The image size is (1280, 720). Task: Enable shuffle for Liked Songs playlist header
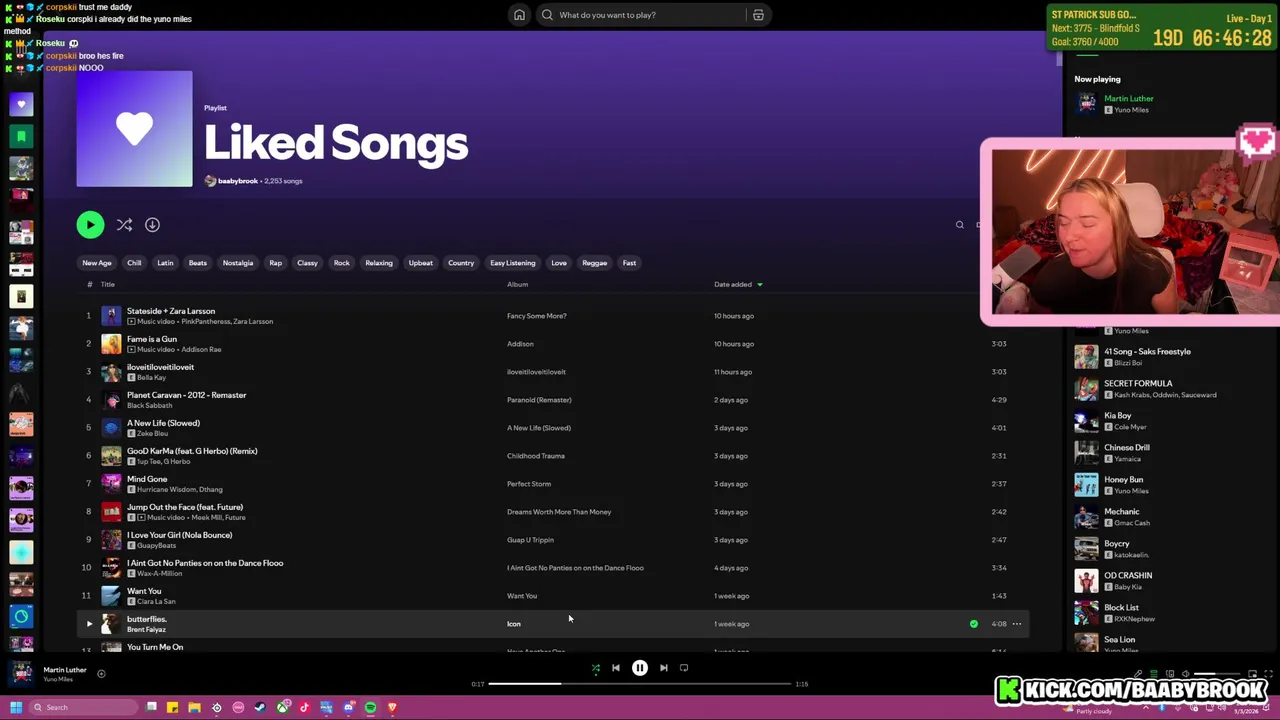(124, 225)
